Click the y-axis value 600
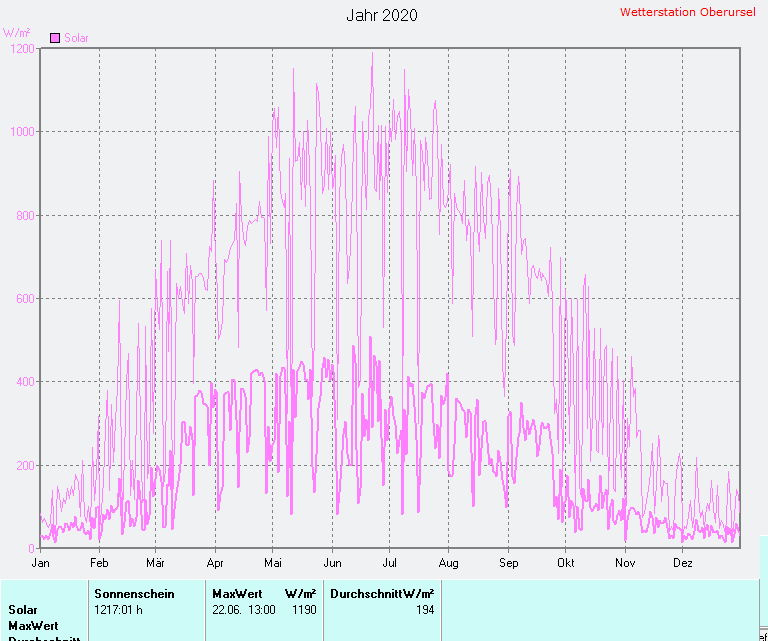The height and width of the screenshot is (641, 768). pos(25,299)
